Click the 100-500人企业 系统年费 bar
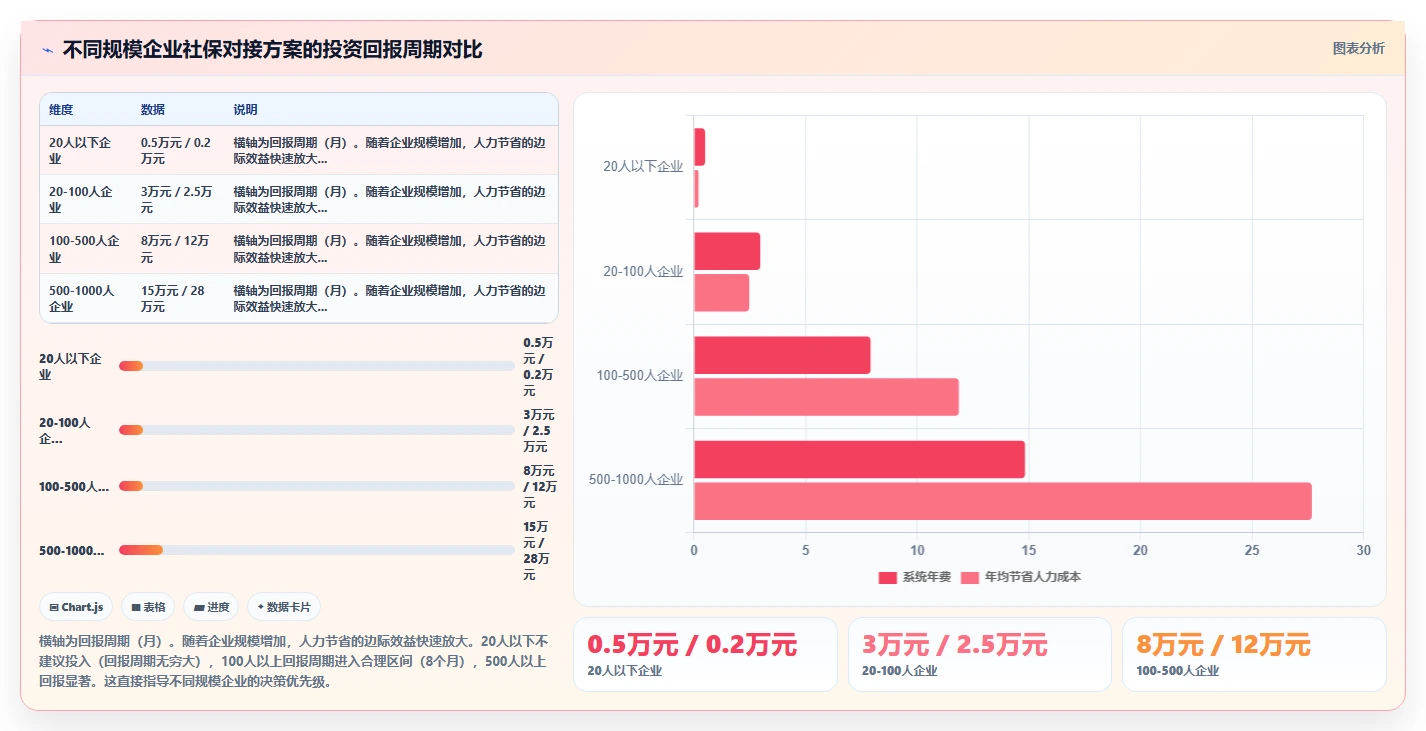Screen dimensions: 1426x731 pos(782,355)
